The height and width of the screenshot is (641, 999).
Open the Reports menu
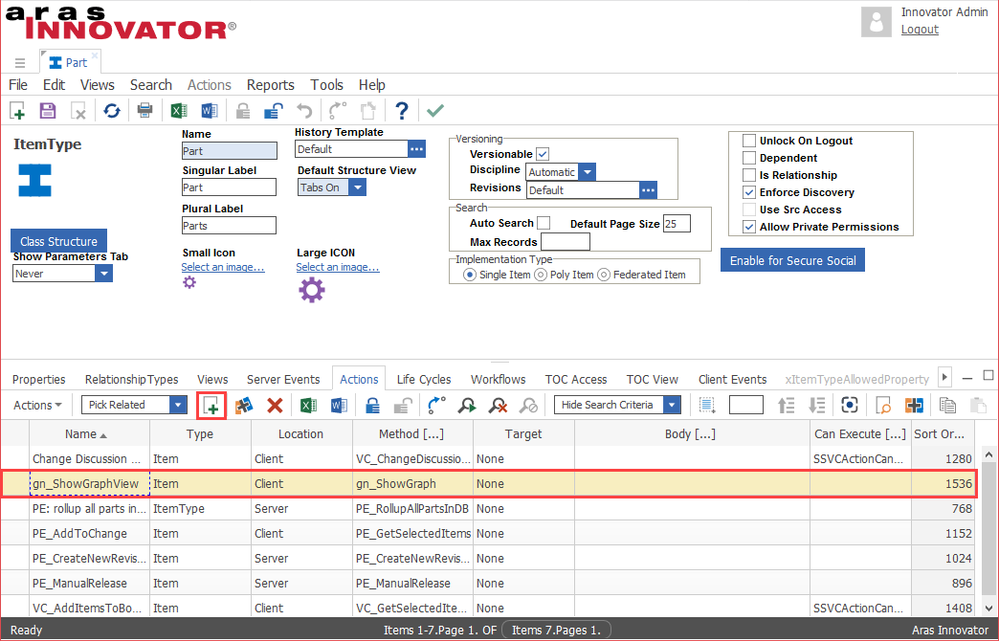point(270,85)
